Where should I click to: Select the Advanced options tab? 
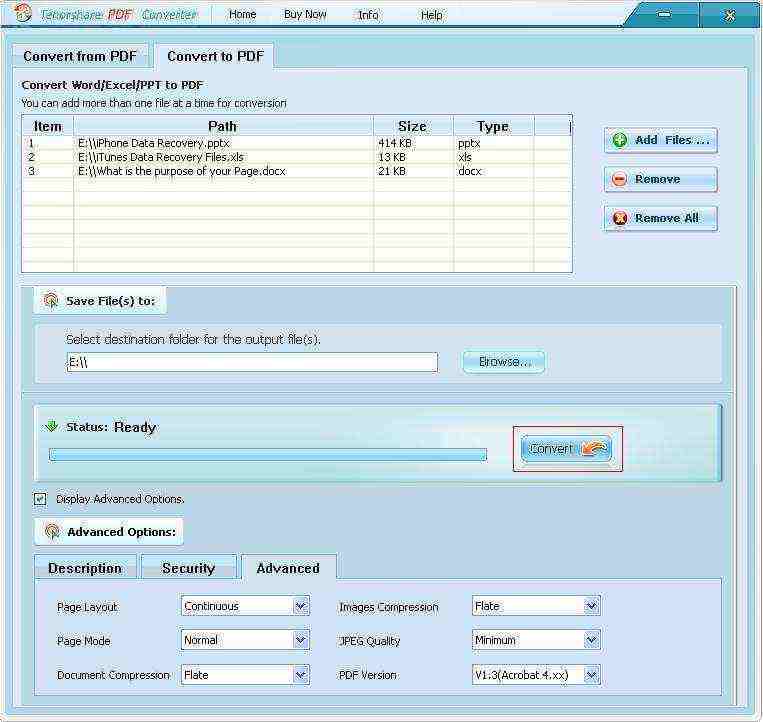(x=288, y=568)
